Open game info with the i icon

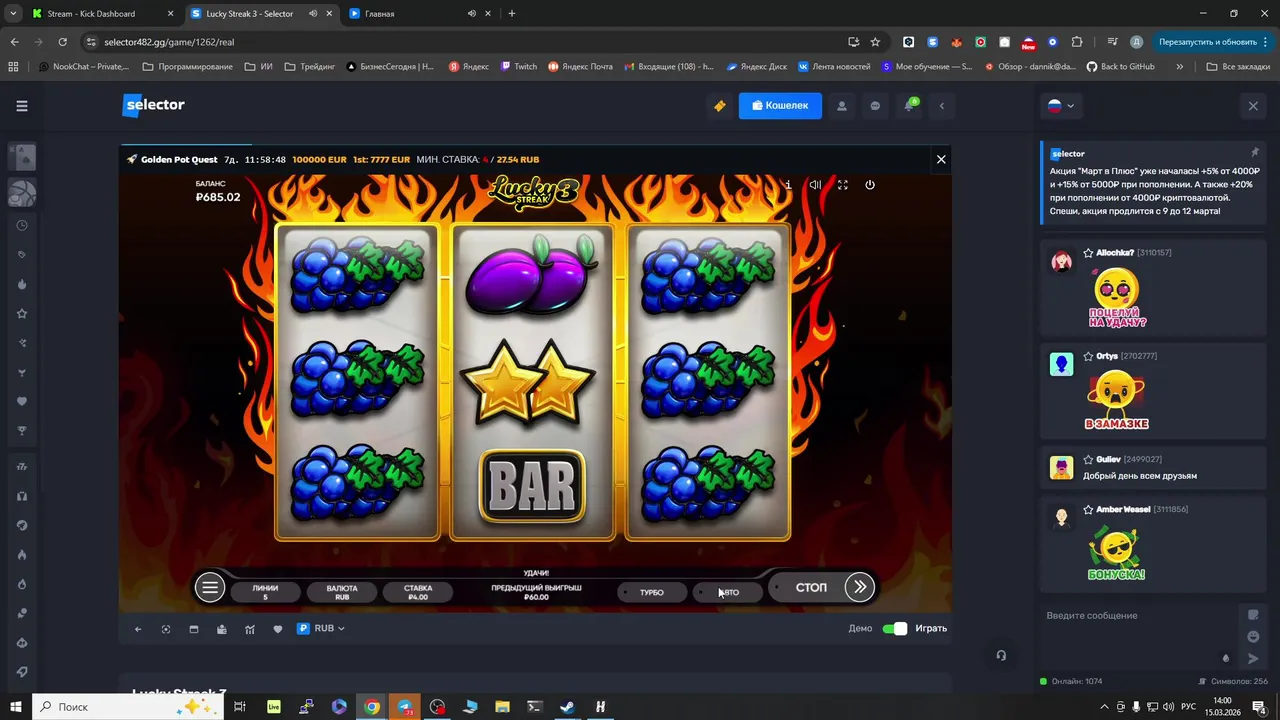(x=788, y=185)
